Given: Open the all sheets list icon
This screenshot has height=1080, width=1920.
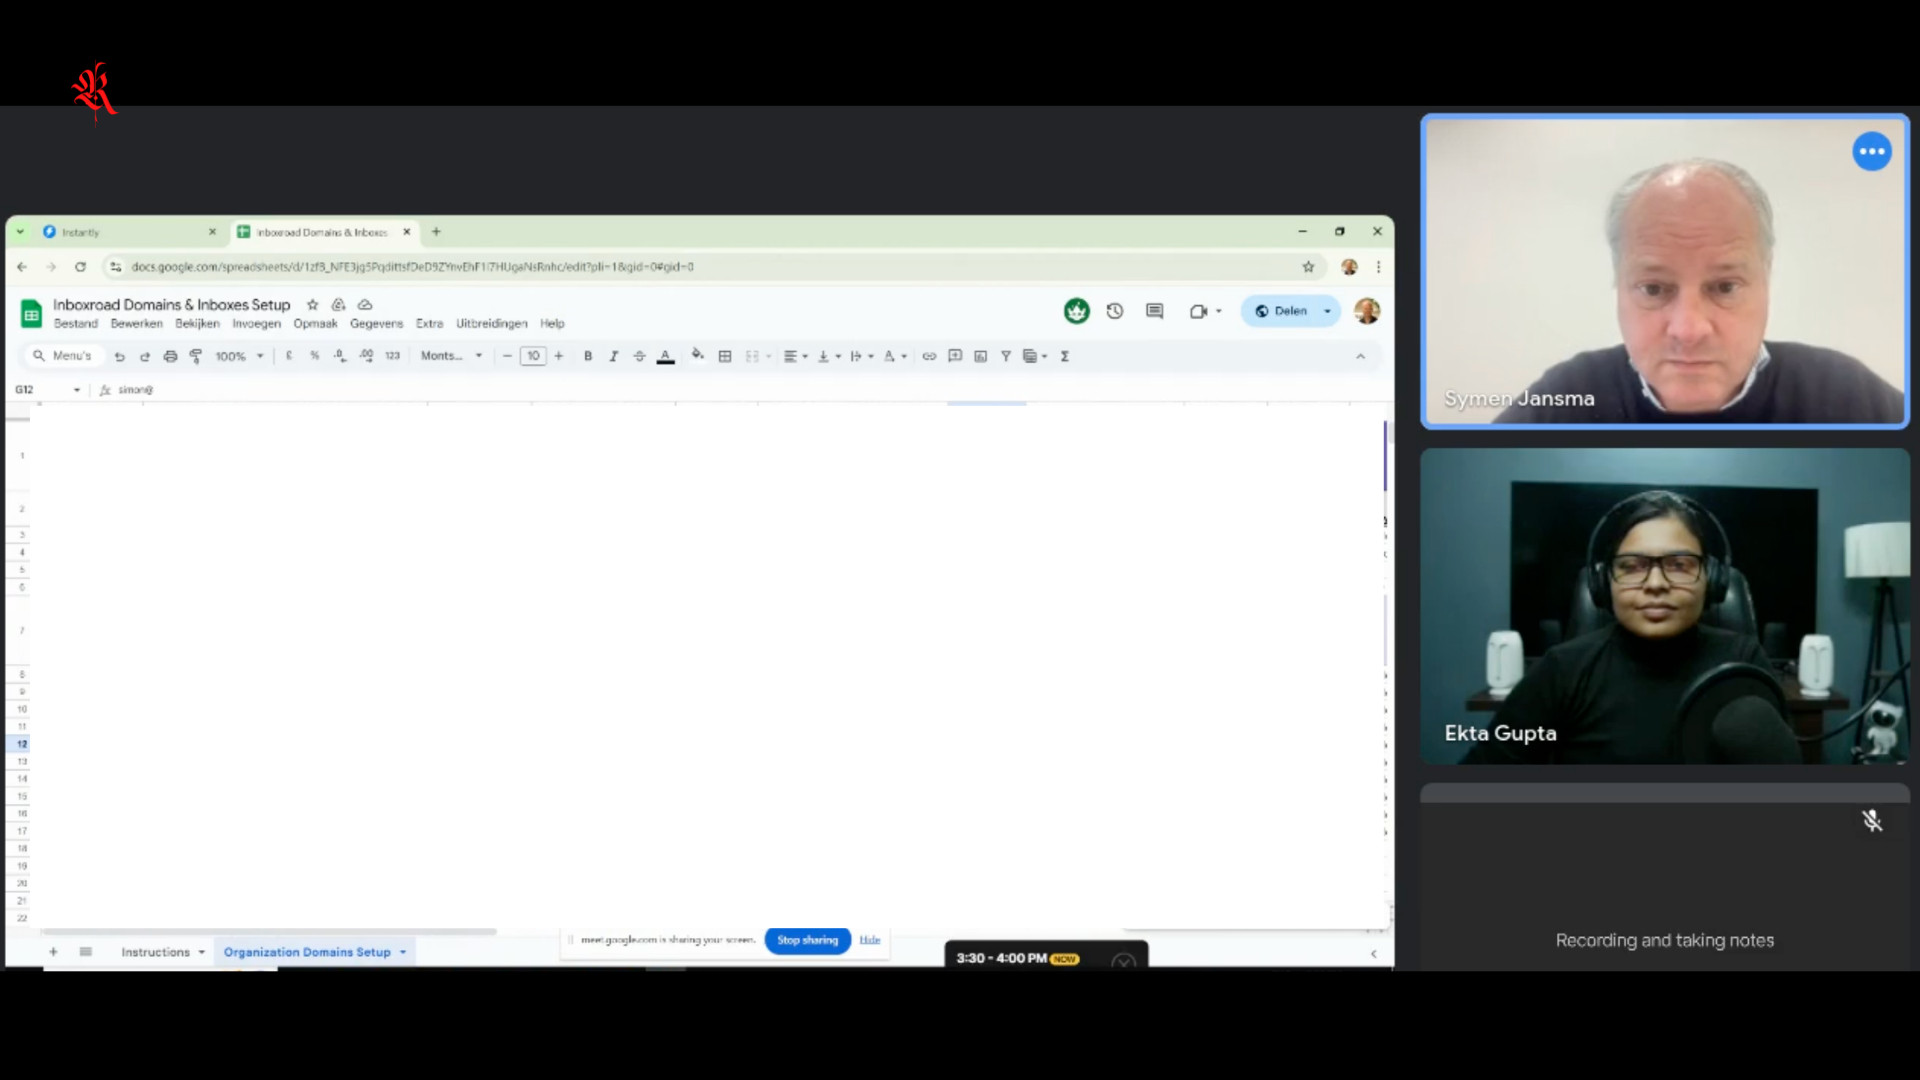Looking at the screenshot, I should click(x=86, y=952).
